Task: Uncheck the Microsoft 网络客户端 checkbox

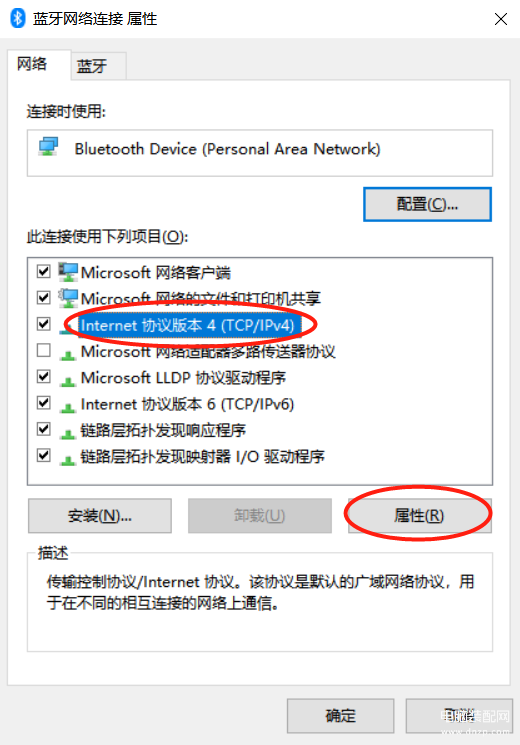Action: click(44, 272)
